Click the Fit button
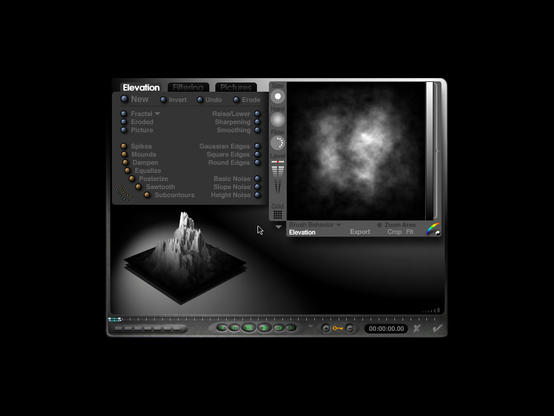The width and height of the screenshot is (554, 416). (x=409, y=232)
